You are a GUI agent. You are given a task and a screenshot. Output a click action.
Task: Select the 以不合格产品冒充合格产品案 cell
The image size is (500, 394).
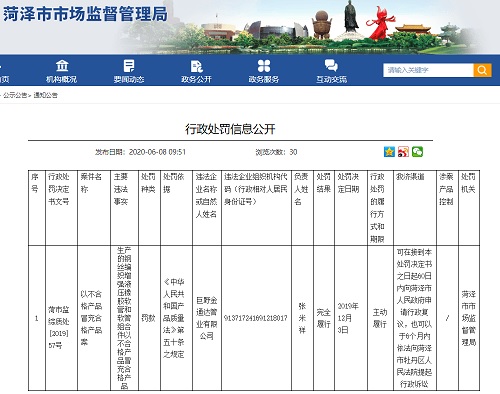tap(94, 318)
